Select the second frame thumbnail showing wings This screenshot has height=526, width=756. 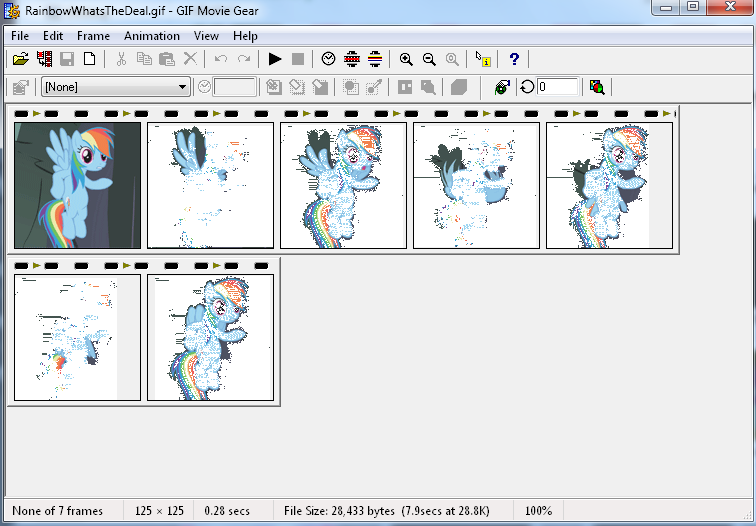[x=211, y=186]
